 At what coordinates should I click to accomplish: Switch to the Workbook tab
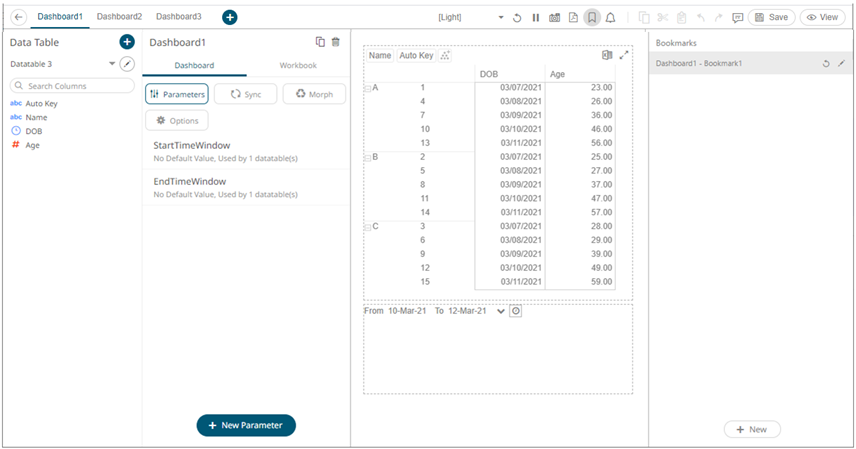(298, 65)
